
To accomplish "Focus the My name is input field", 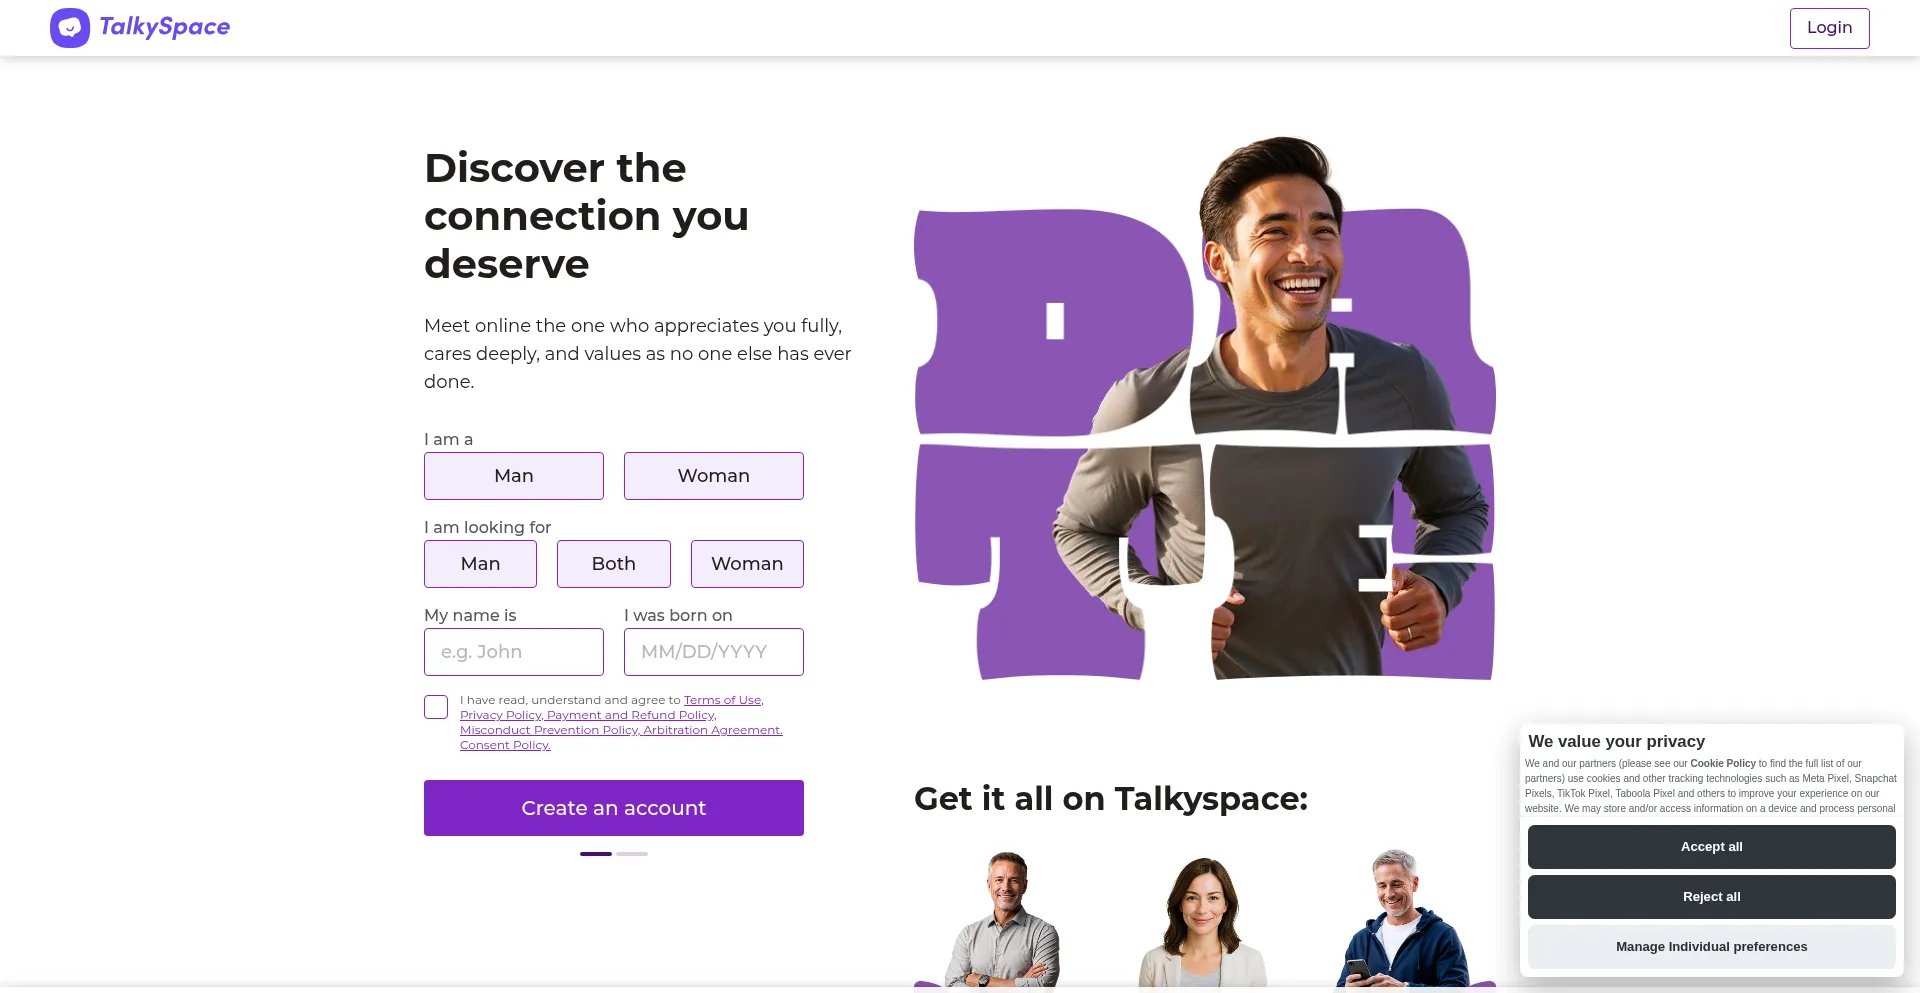I will click(514, 652).
